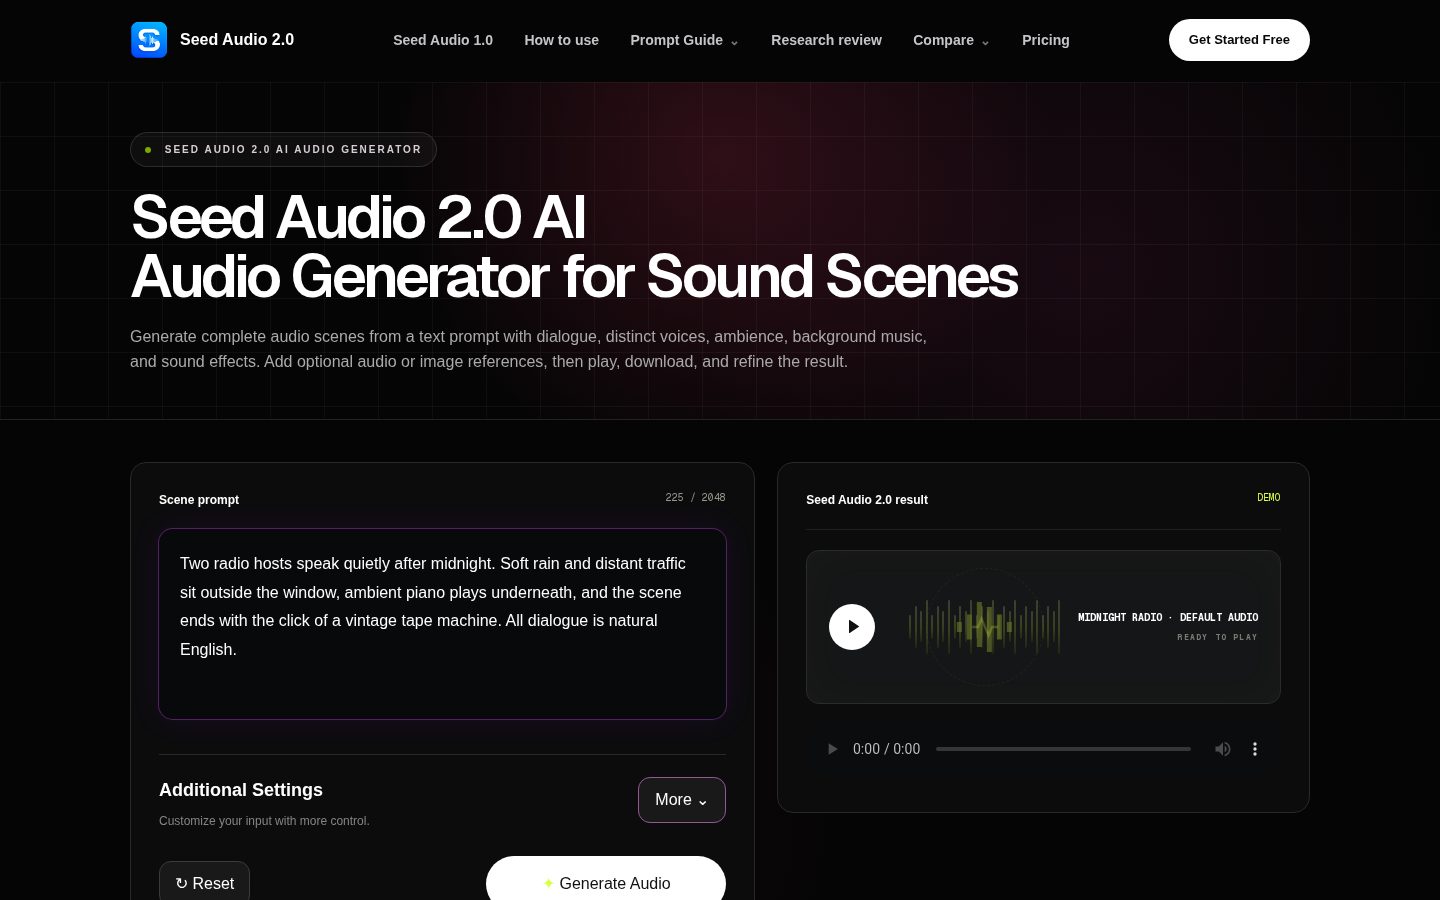This screenshot has width=1440, height=900.
Task: Focus the Scene prompt text area
Action: [x=442, y=624]
